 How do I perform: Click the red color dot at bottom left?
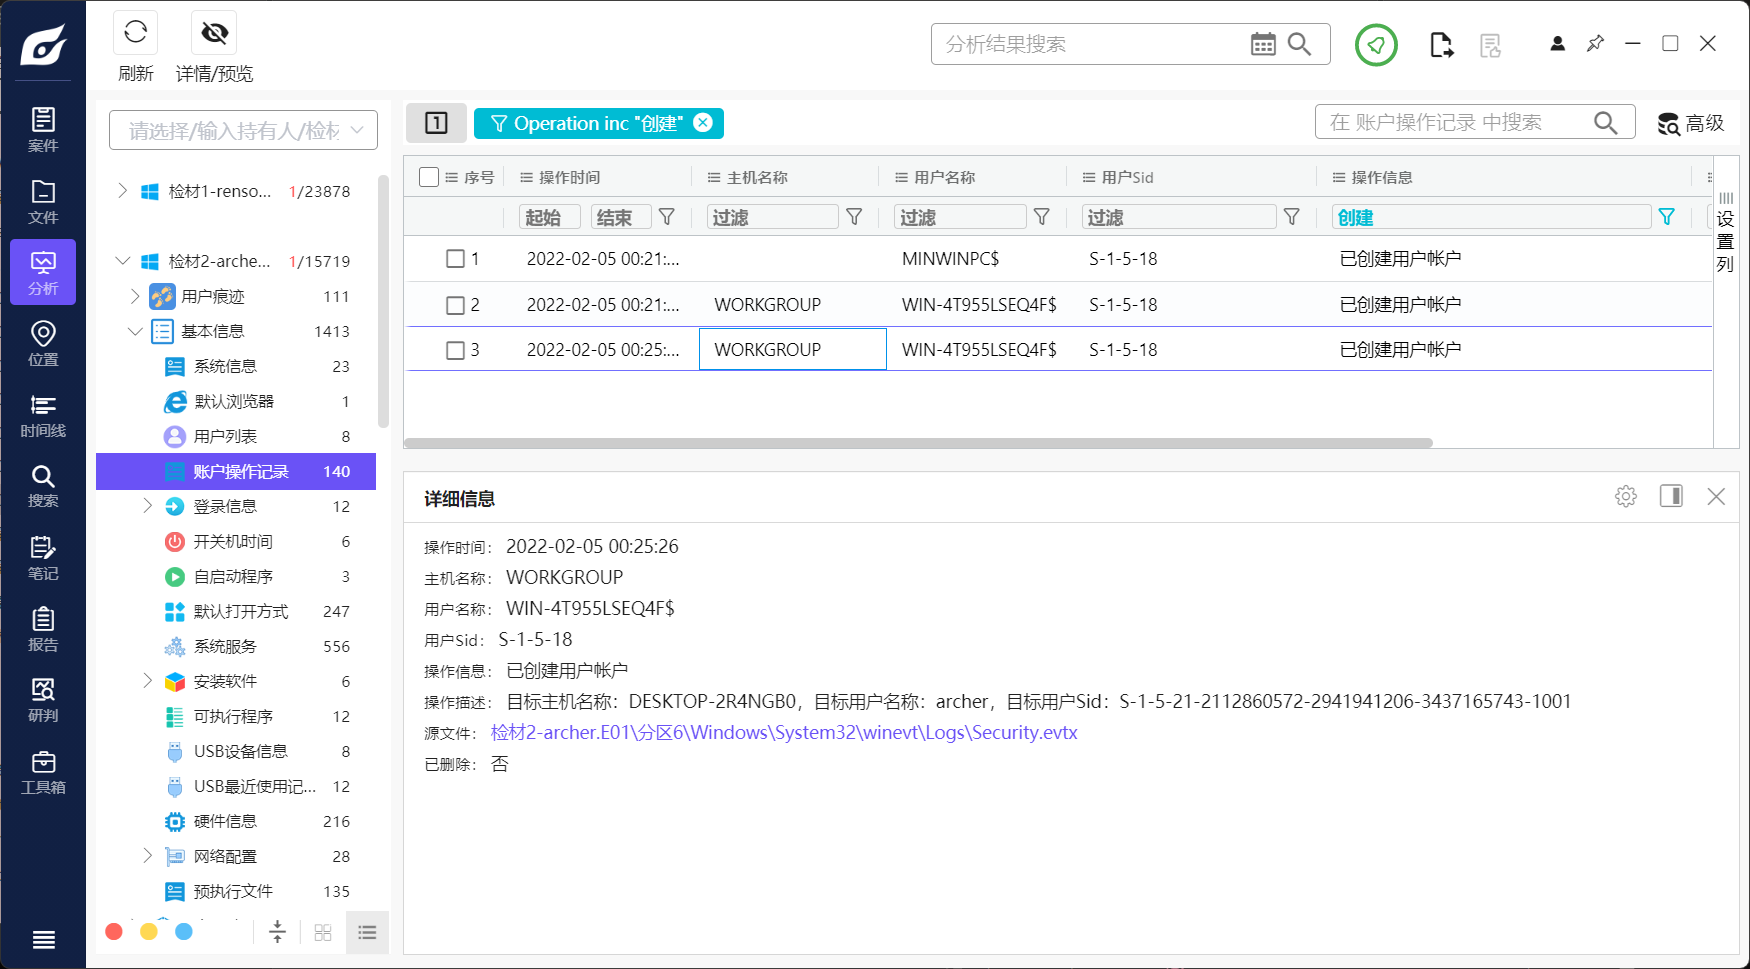pyautogui.click(x=114, y=931)
